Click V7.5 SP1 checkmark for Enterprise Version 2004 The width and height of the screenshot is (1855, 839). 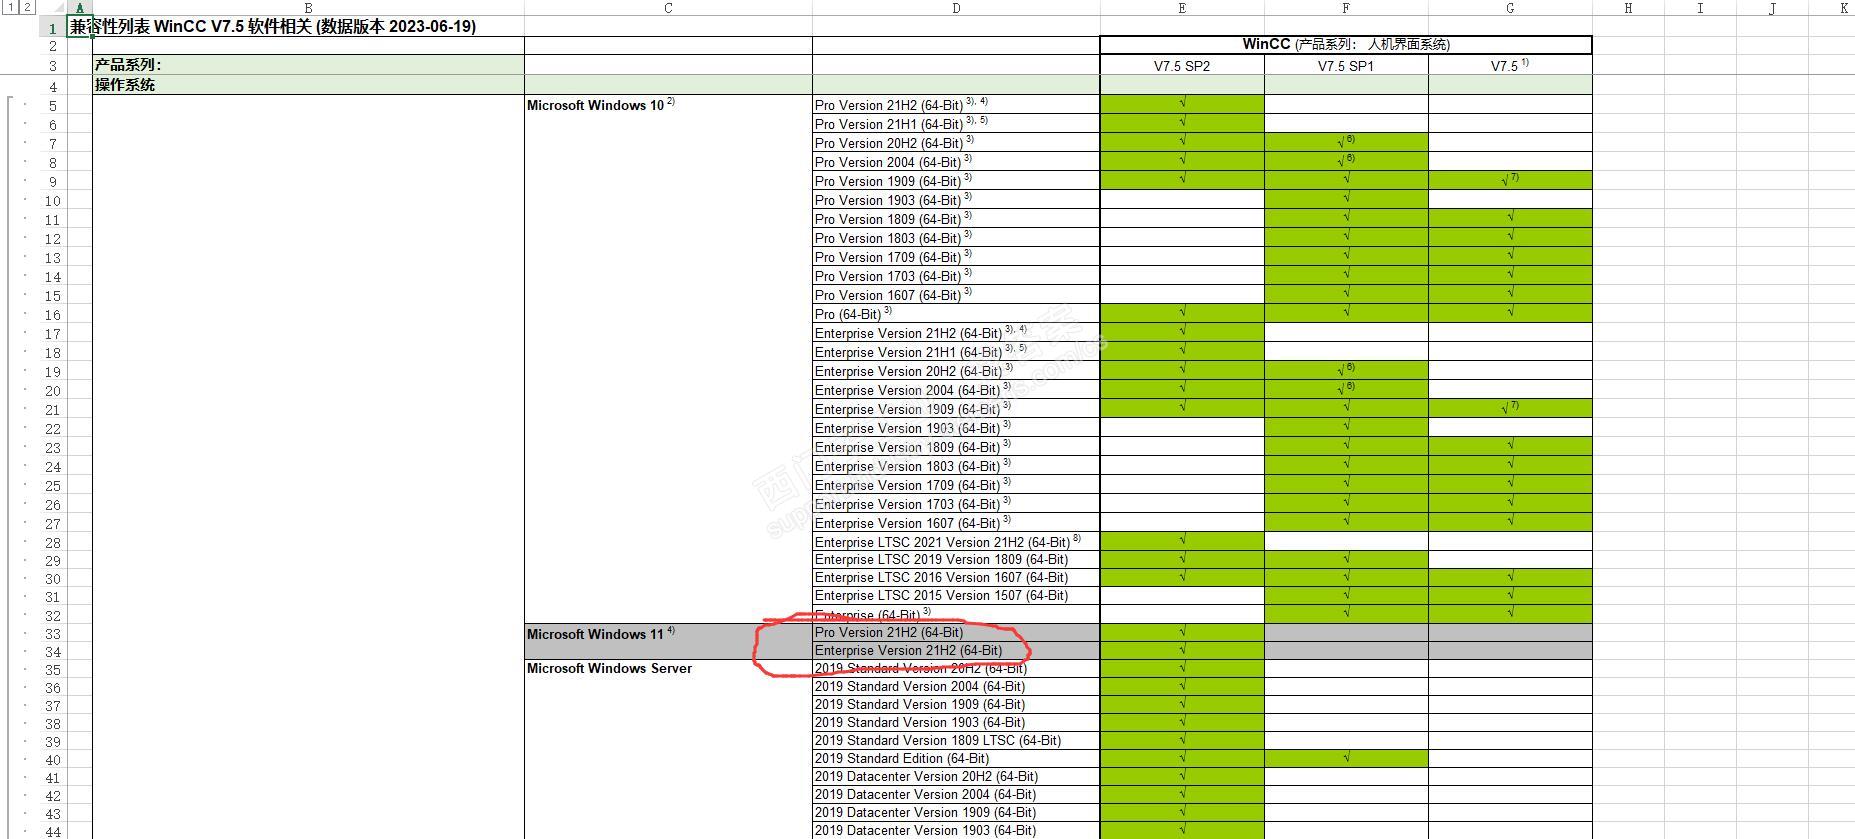(x=1346, y=390)
